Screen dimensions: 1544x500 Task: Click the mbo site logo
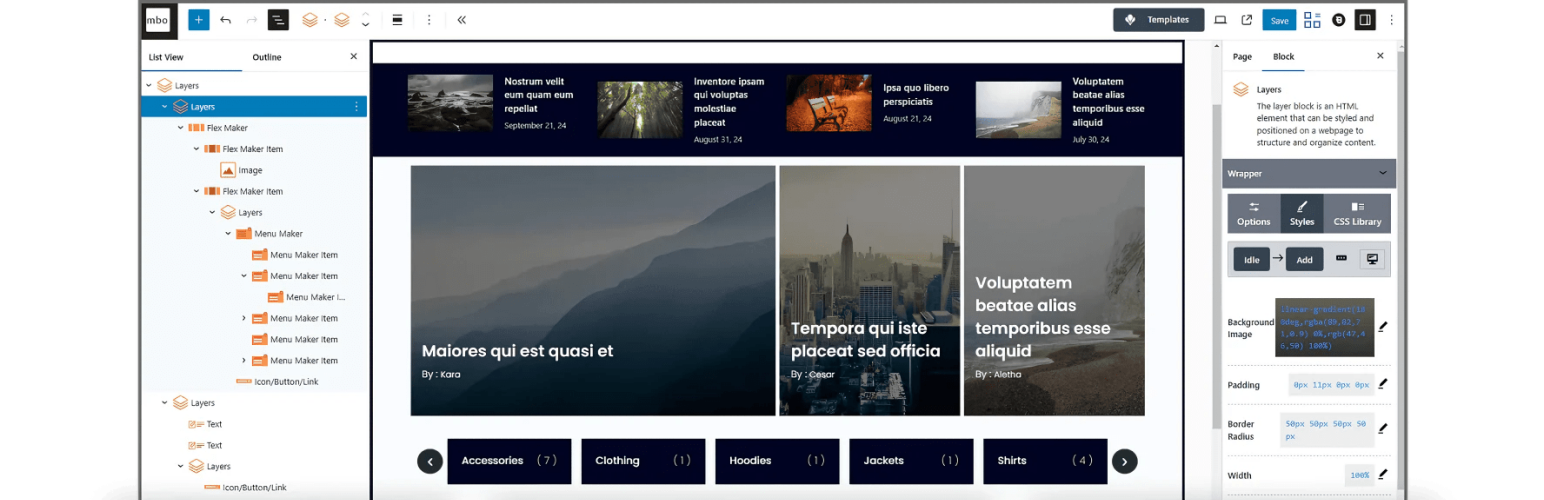coord(157,19)
